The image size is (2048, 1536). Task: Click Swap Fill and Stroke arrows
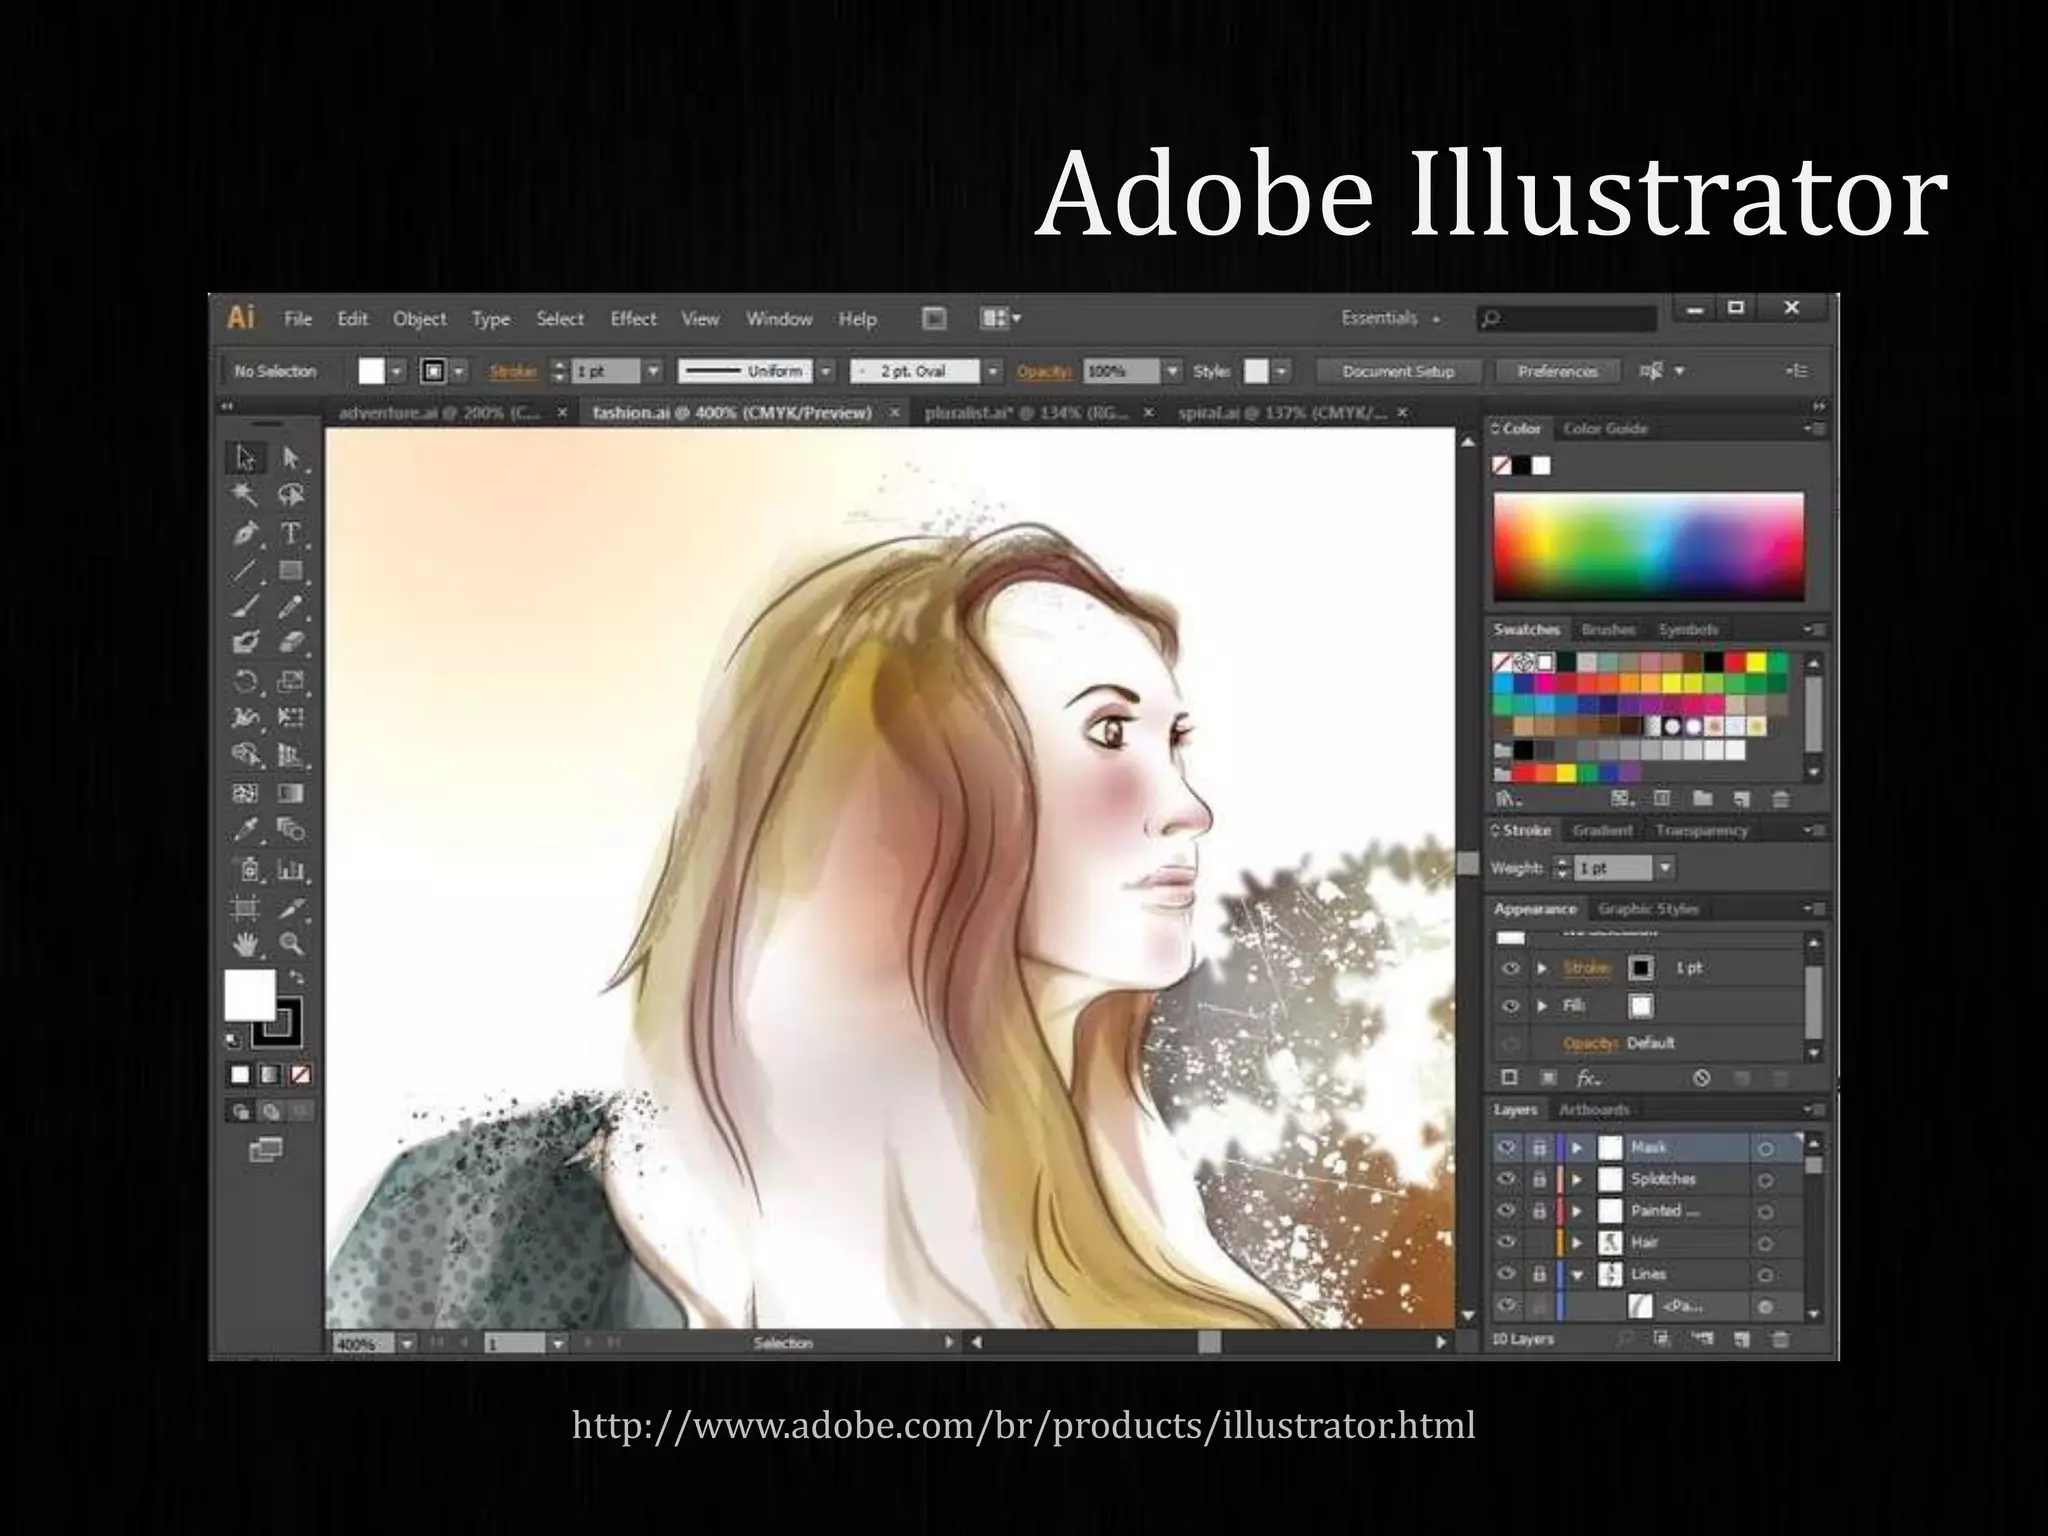(296, 977)
